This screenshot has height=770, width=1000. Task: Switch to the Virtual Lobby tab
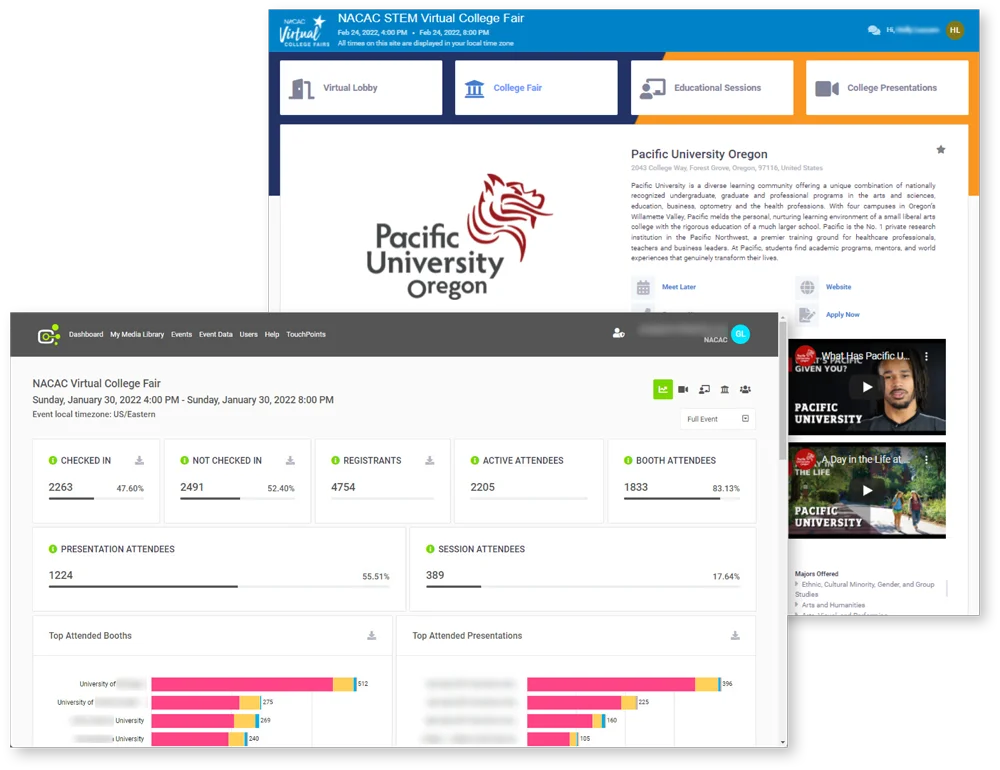pos(361,88)
